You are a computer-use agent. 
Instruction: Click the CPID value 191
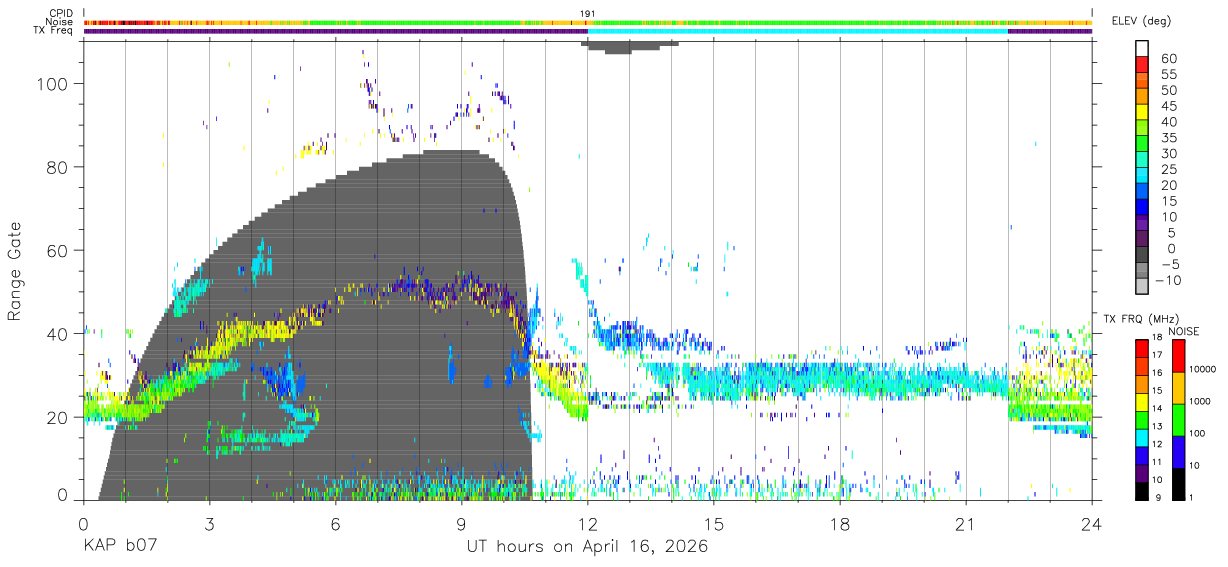tap(588, 14)
